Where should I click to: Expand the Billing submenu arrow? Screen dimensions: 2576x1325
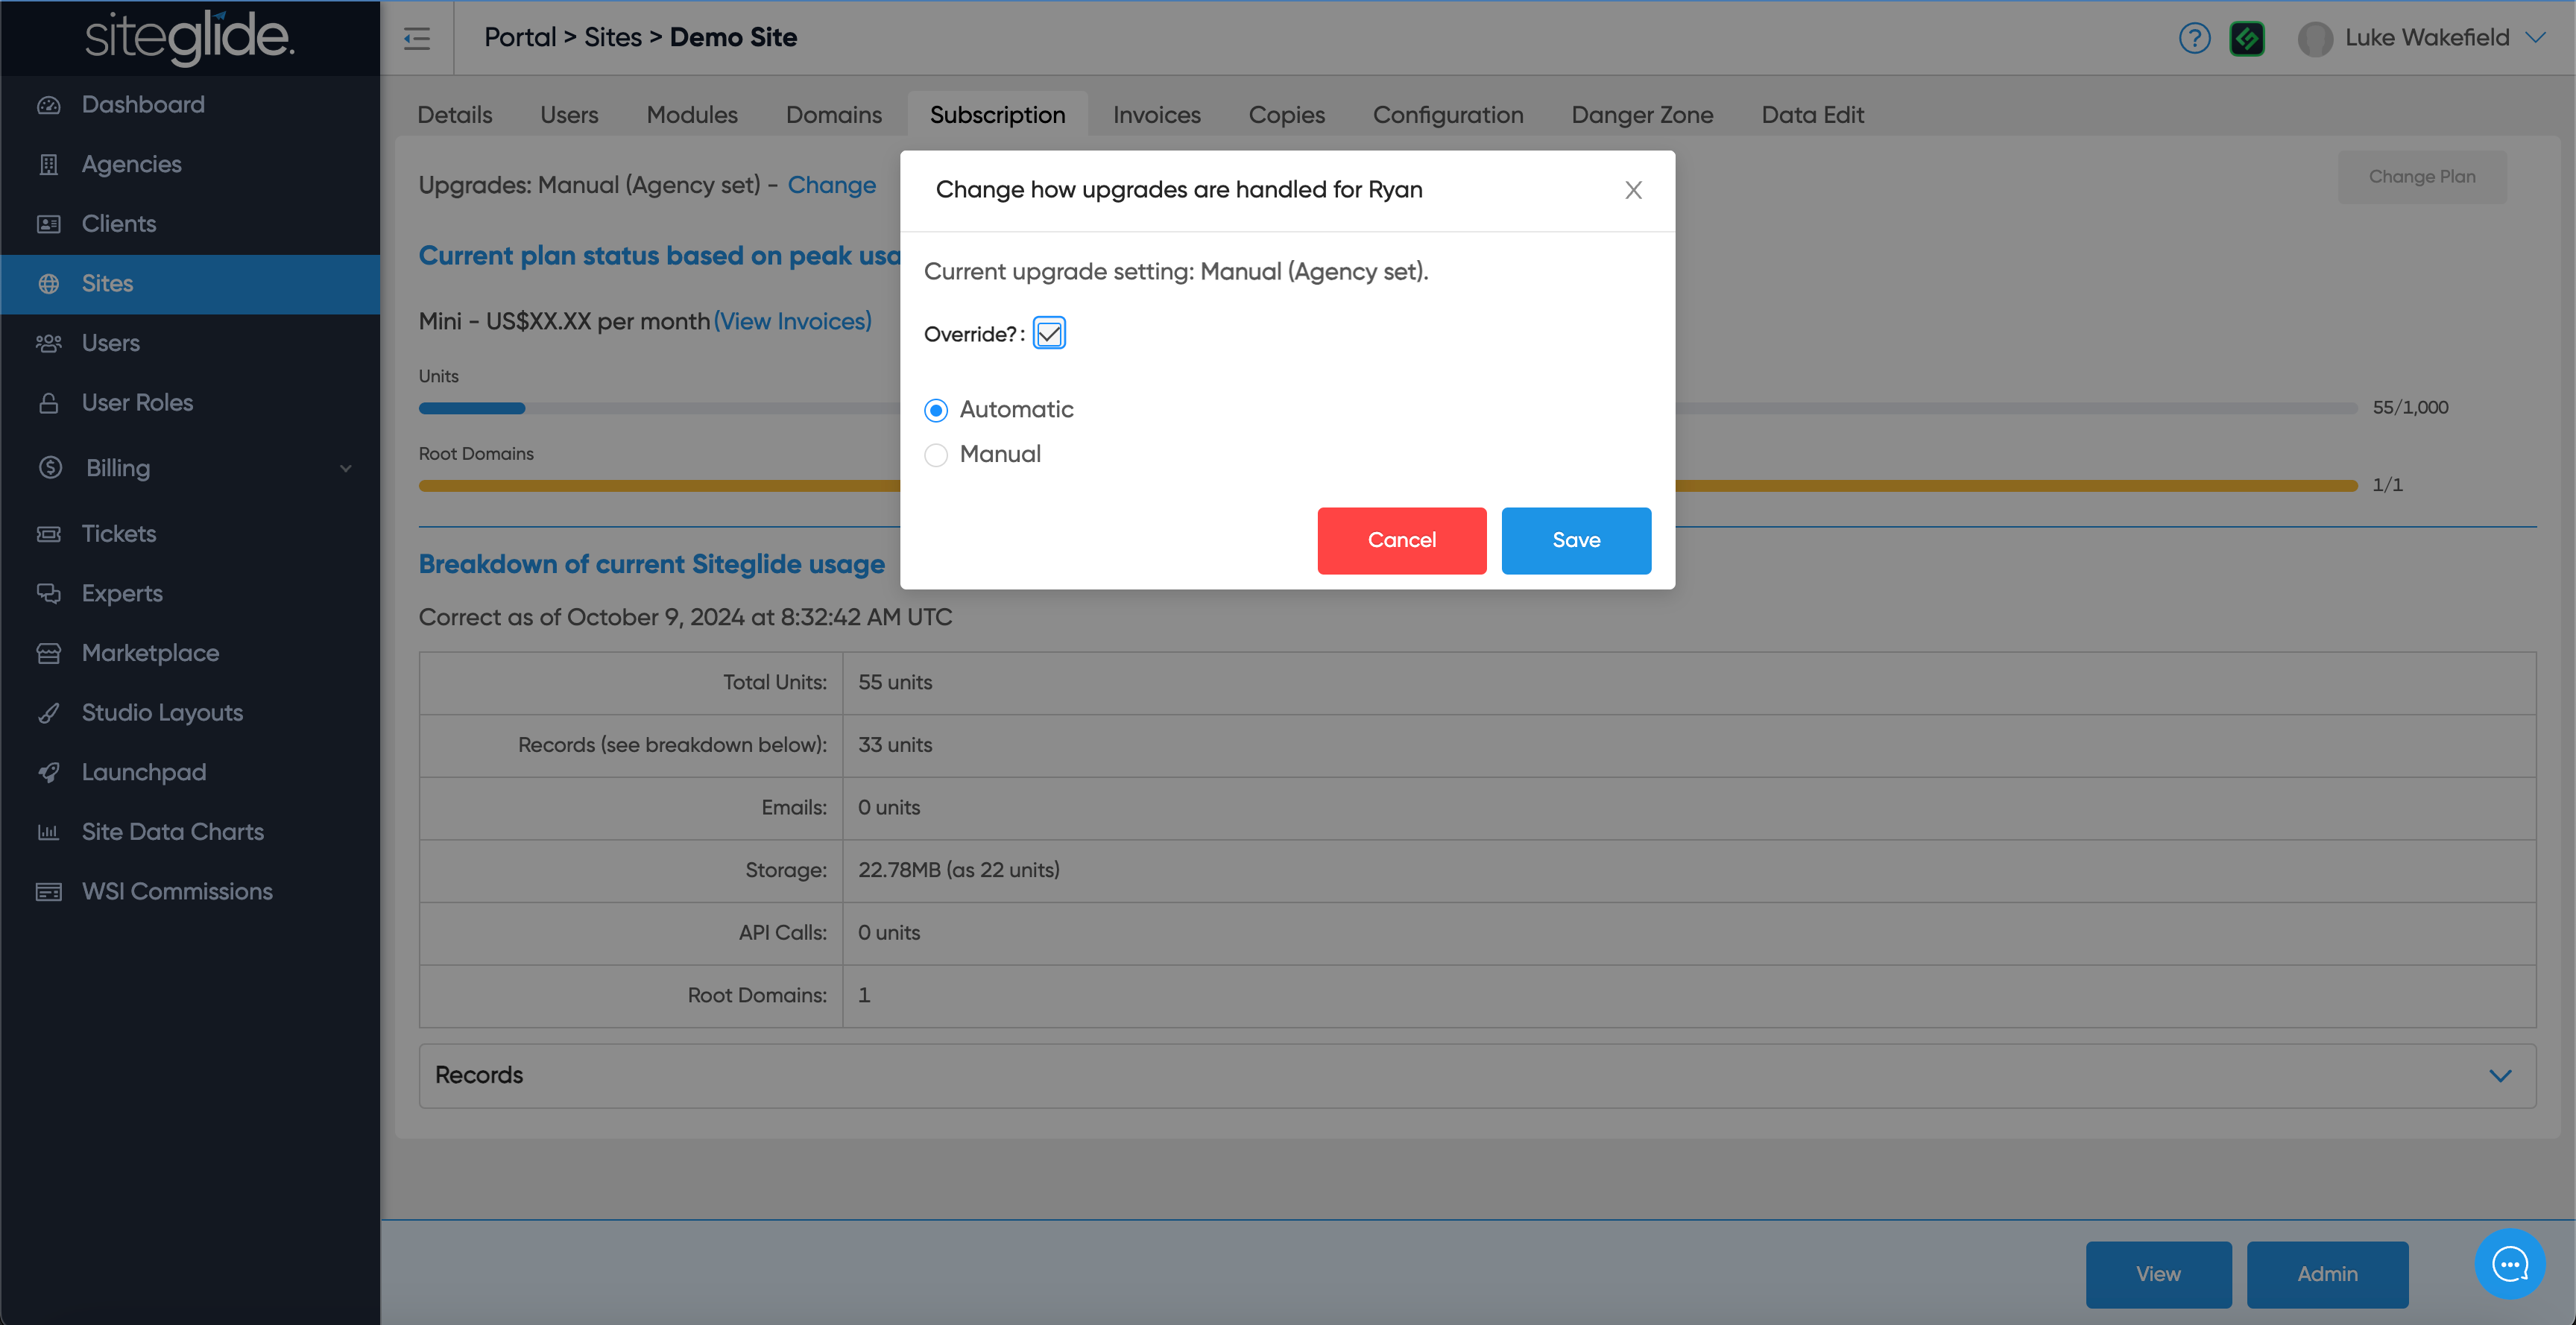pos(345,468)
